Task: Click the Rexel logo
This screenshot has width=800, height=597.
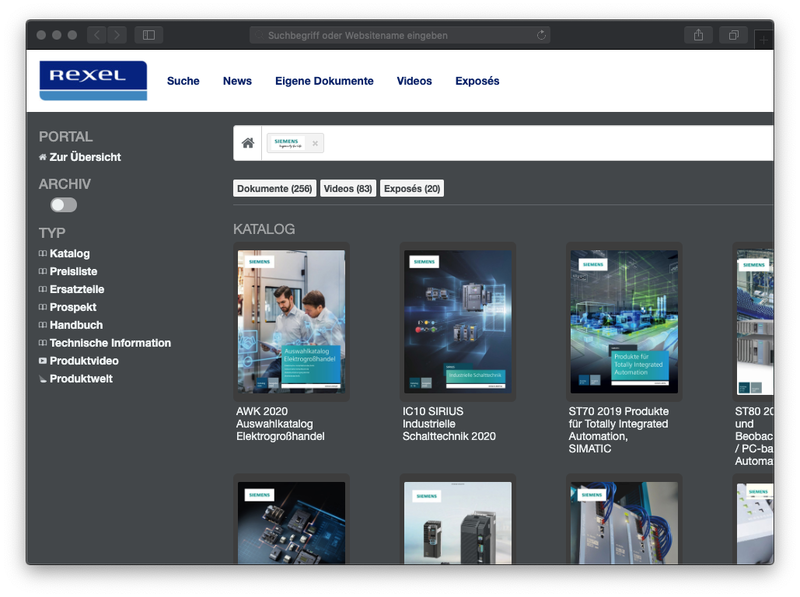Action: click(91, 79)
